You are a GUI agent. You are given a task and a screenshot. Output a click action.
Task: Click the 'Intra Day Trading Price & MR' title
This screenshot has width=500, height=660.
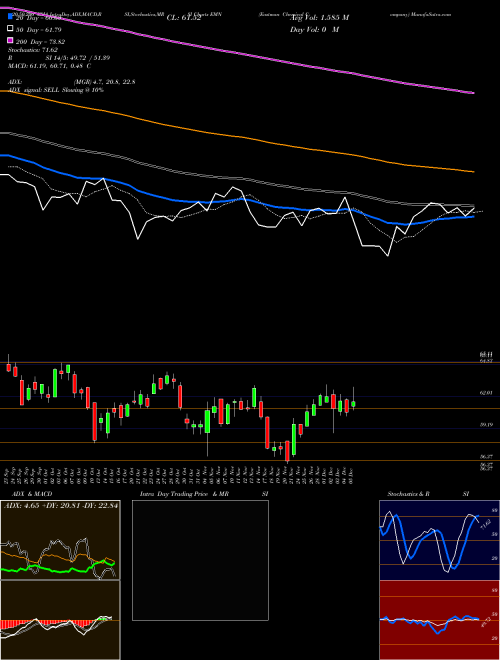184,494
